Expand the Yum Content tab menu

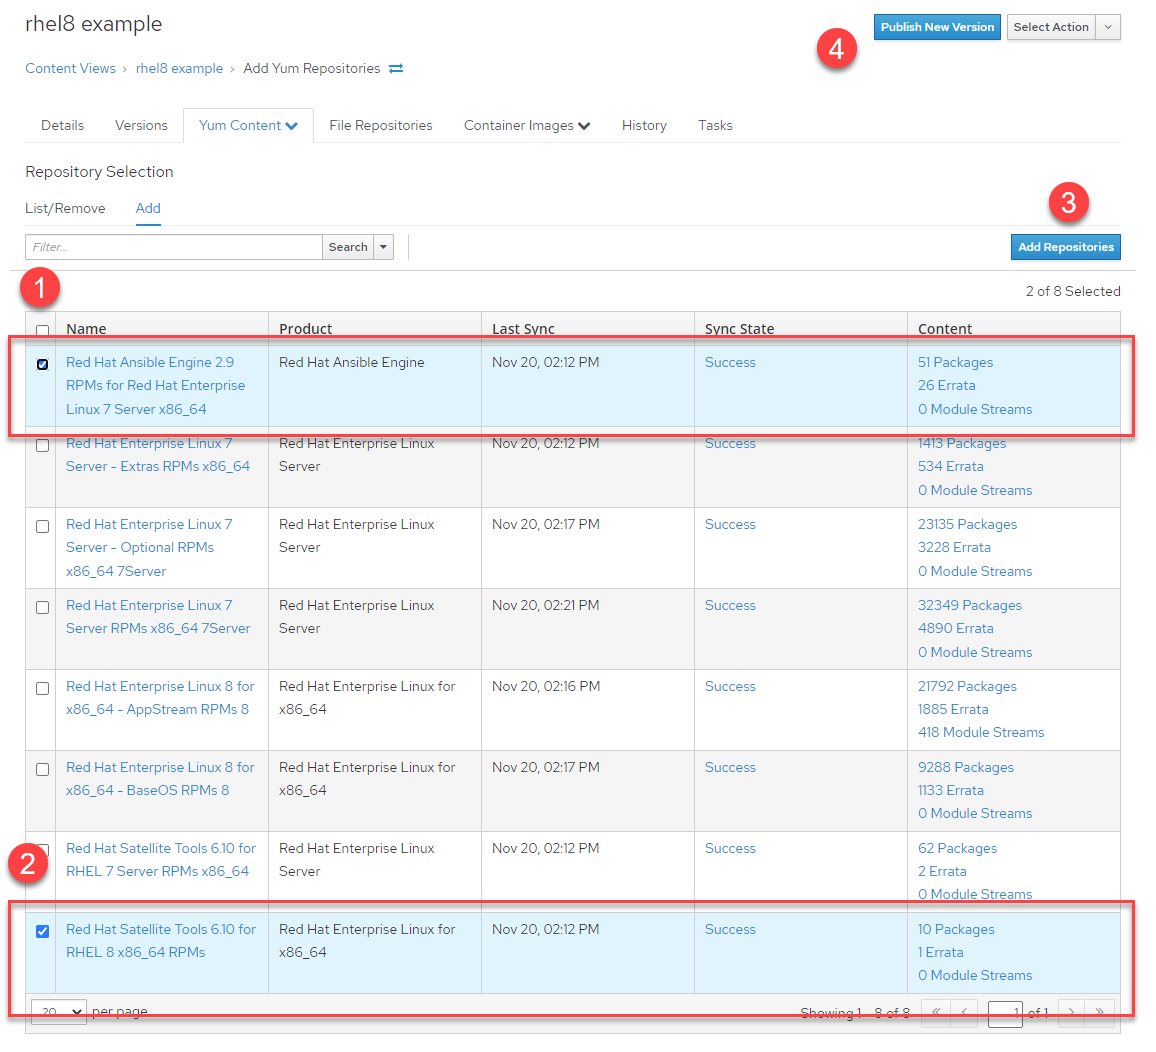pos(248,126)
